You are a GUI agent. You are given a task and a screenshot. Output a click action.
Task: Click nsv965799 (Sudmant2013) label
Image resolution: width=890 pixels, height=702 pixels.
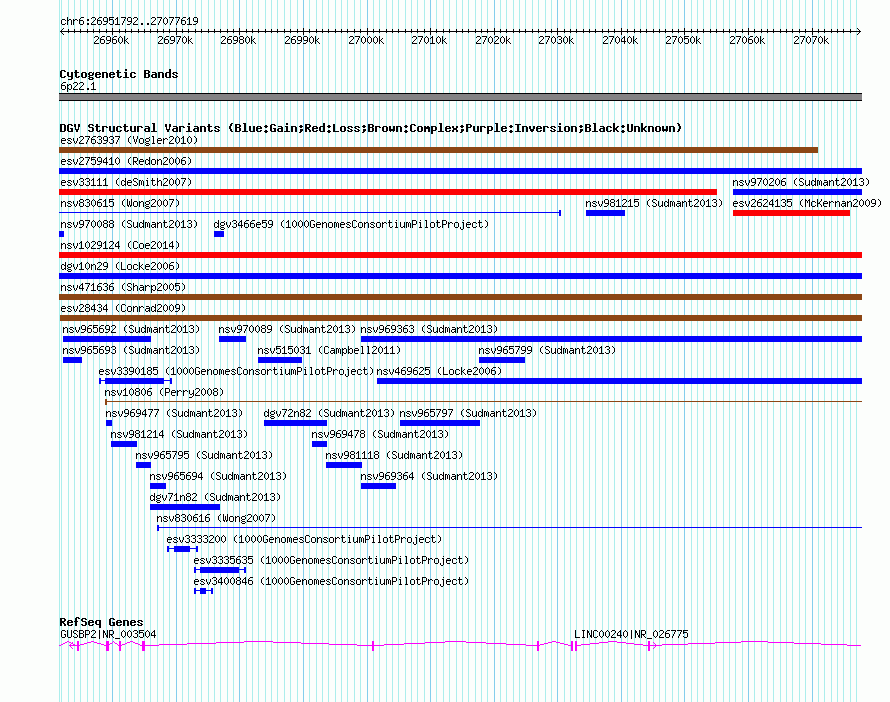click(x=547, y=350)
